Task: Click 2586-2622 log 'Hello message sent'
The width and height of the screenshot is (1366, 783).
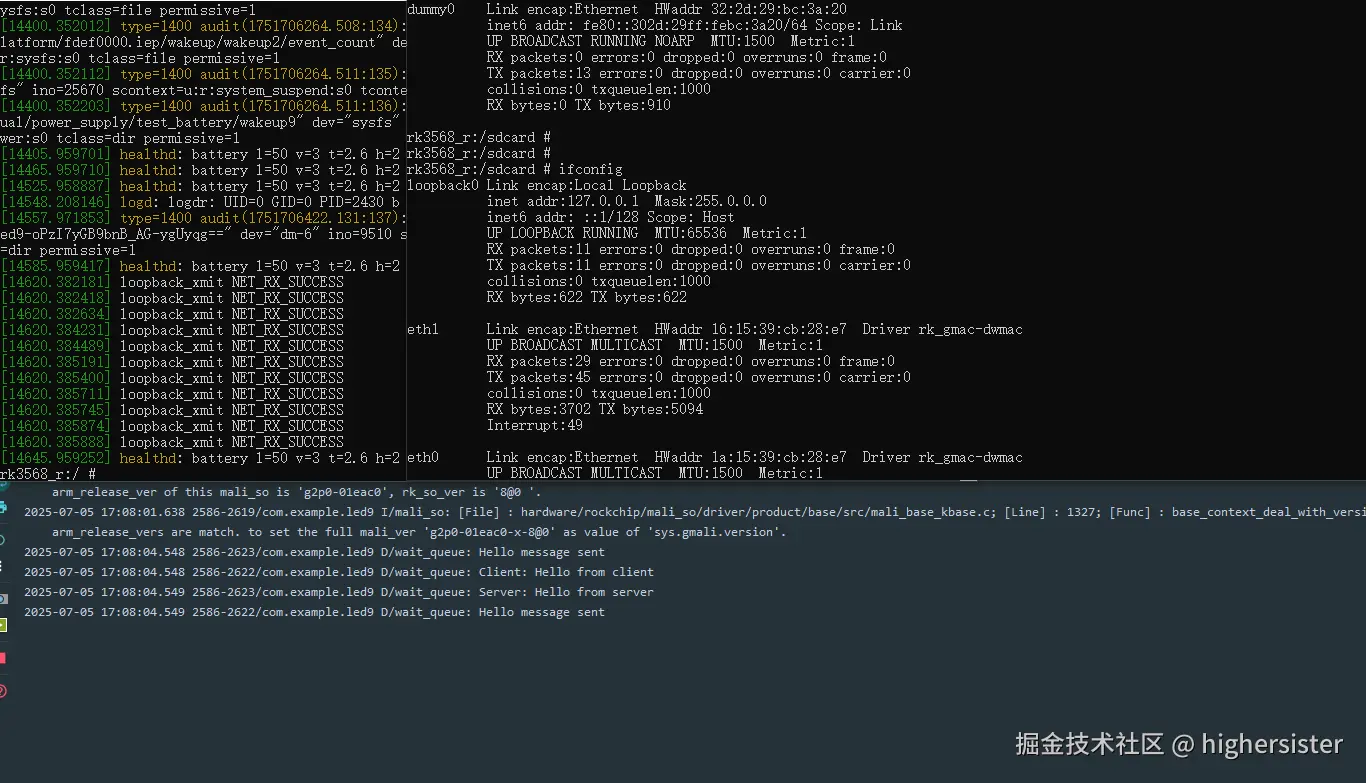Action: coord(315,612)
